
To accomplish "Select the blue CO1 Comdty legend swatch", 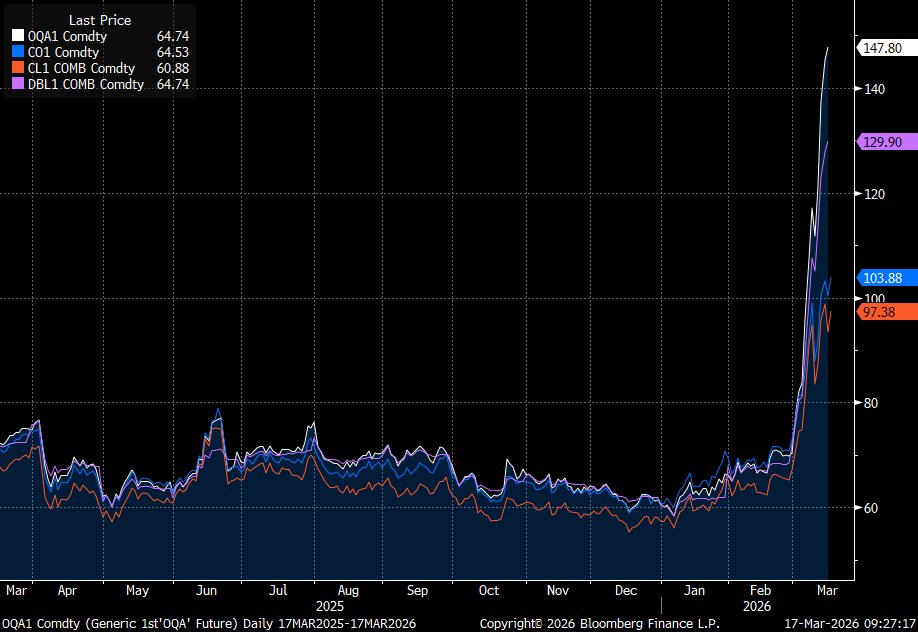I will [17, 52].
